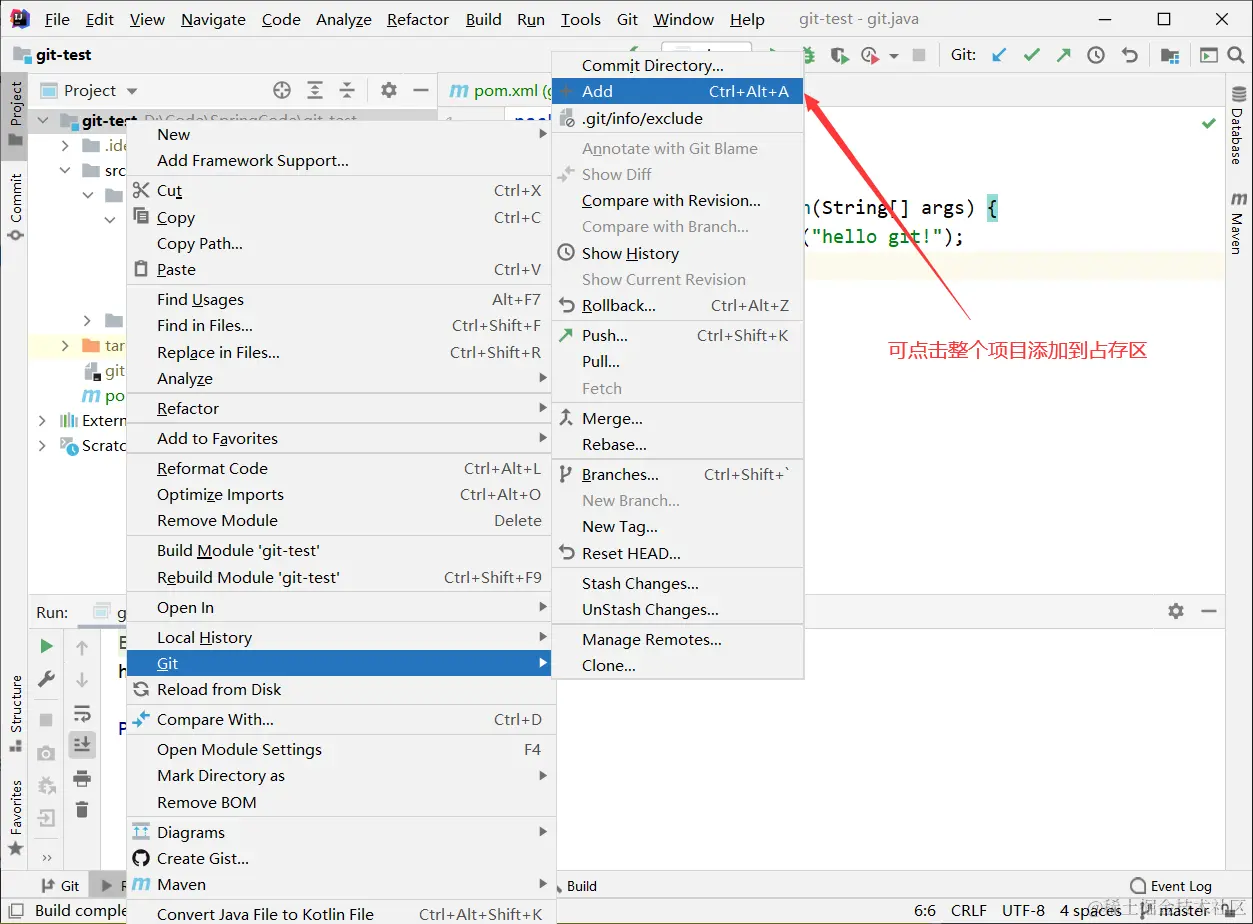Choose Branches in the Git submenu
This screenshot has width=1253, height=924.
678,474
